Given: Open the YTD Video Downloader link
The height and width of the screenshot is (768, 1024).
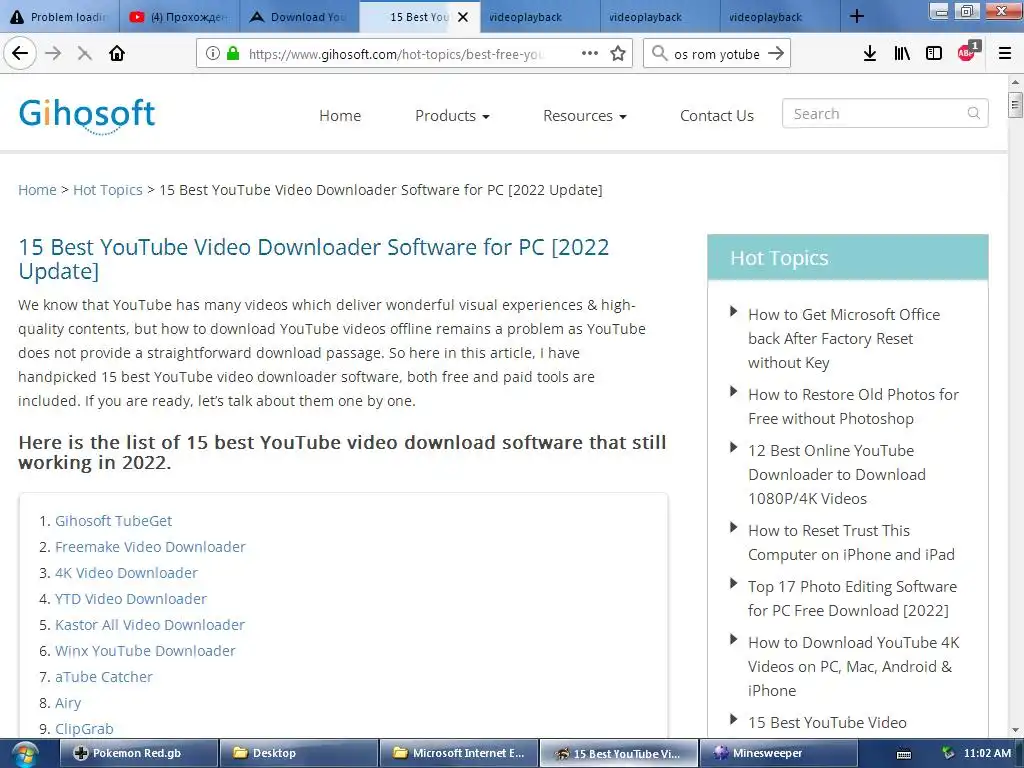Looking at the screenshot, I should tap(131, 599).
